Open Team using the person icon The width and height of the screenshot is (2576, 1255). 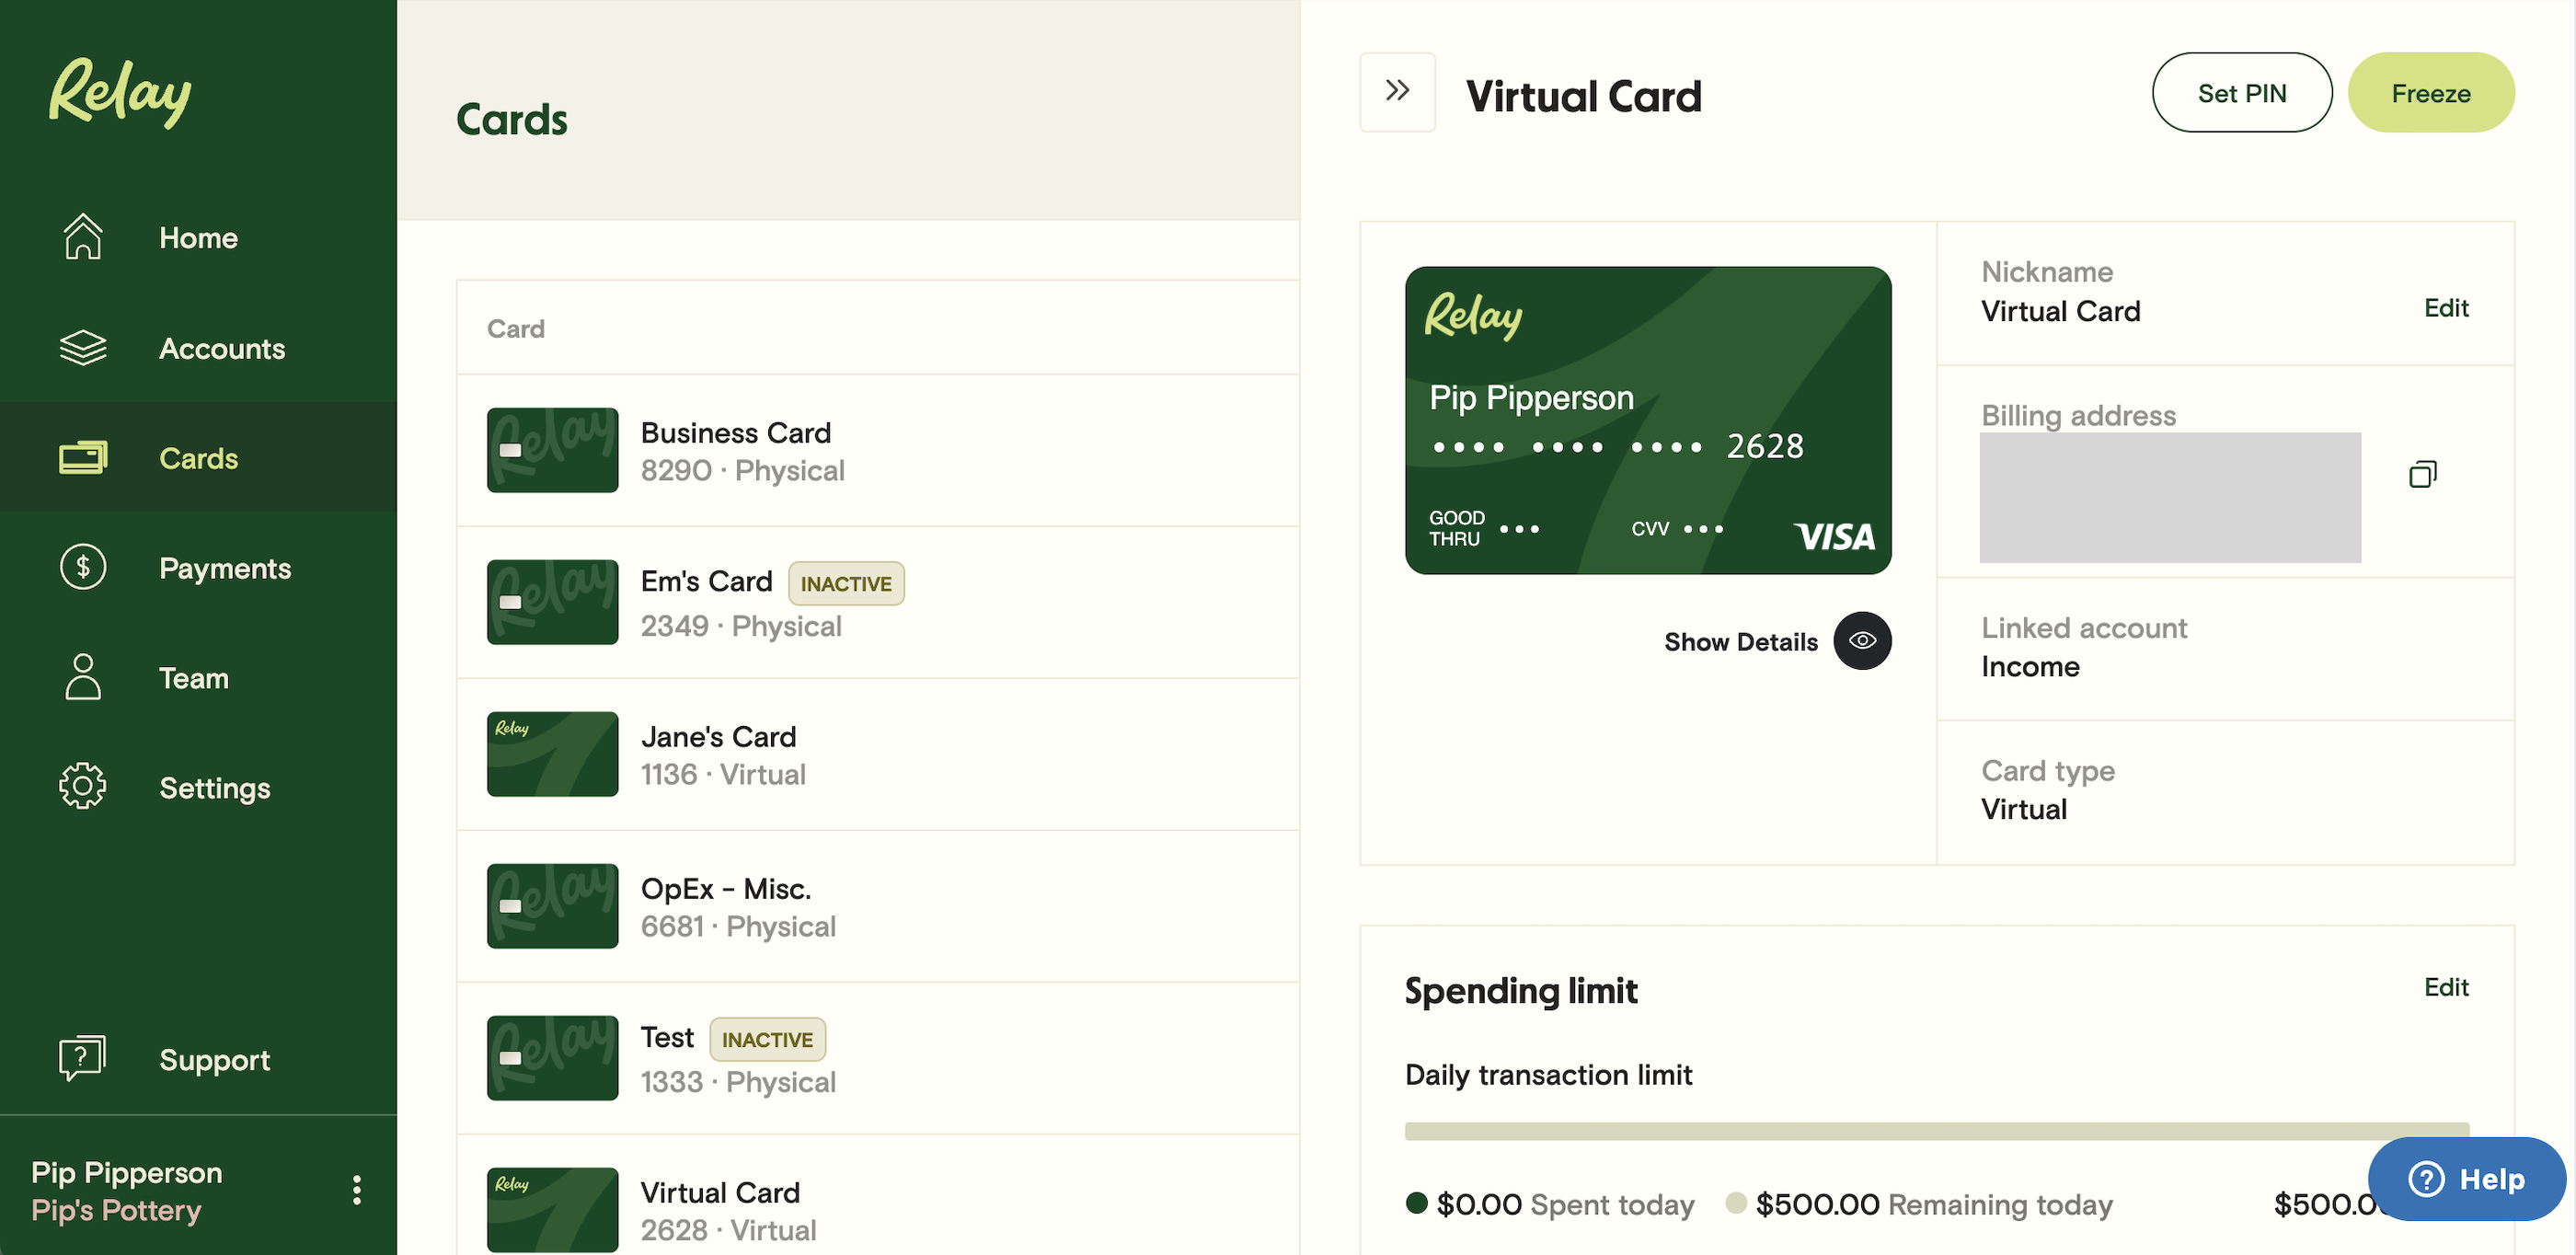point(83,677)
